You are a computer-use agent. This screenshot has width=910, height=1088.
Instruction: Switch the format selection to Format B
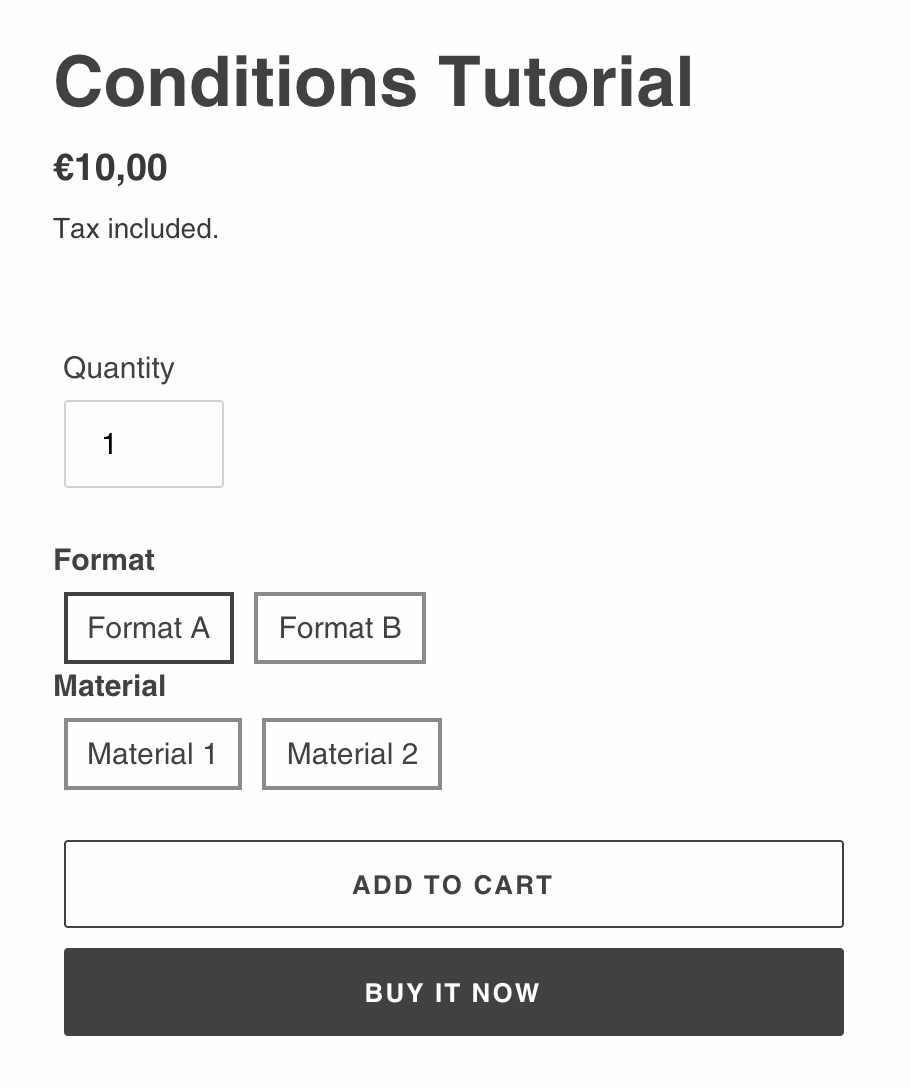pyautogui.click(x=340, y=628)
